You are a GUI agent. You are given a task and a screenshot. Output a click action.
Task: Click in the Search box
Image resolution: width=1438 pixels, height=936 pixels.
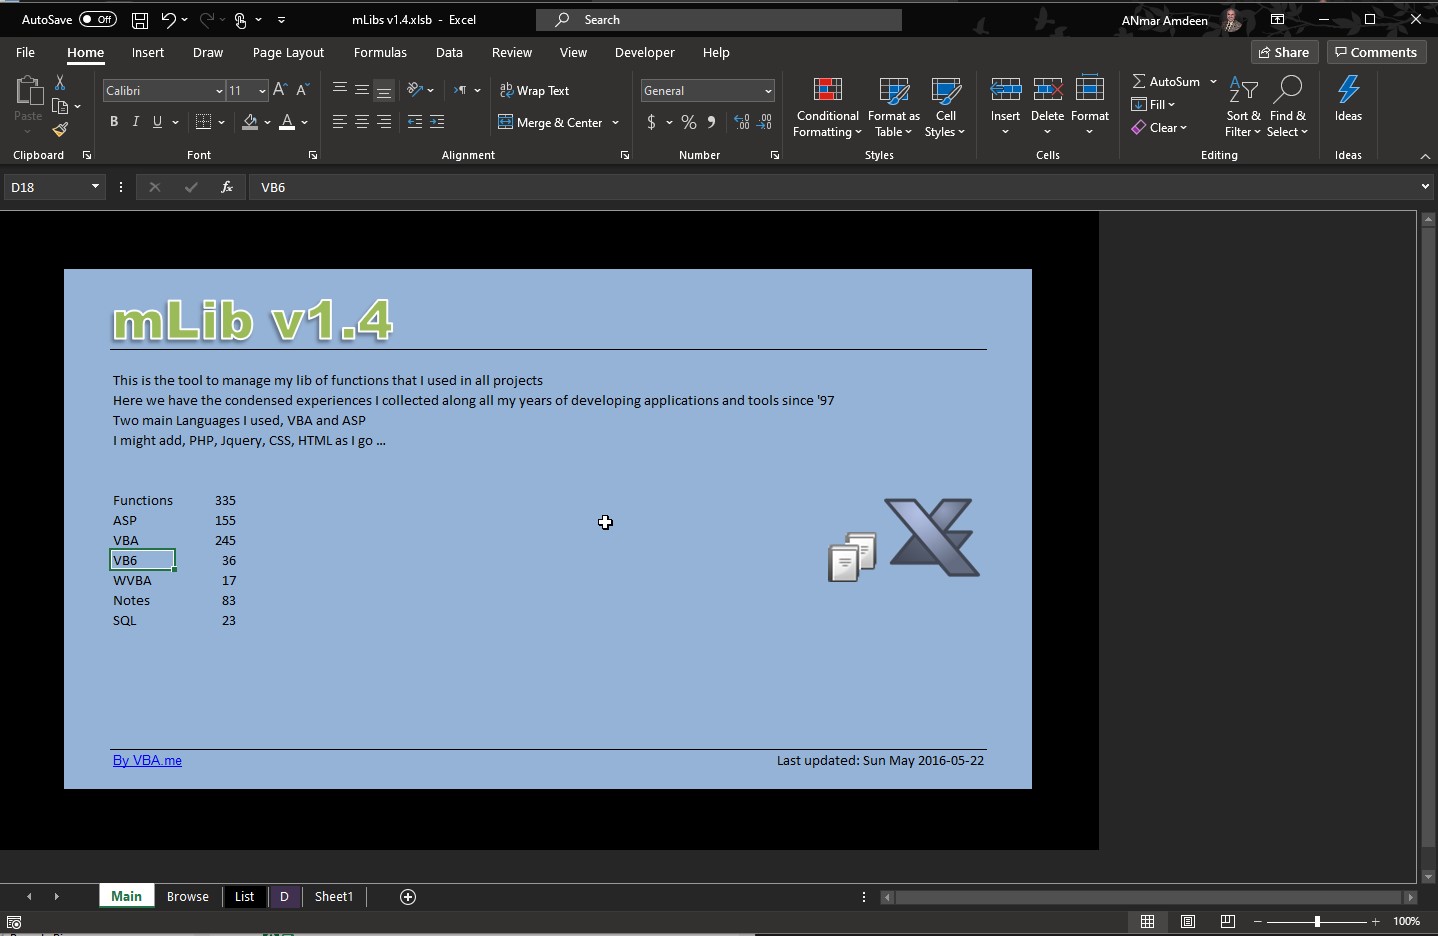(718, 20)
